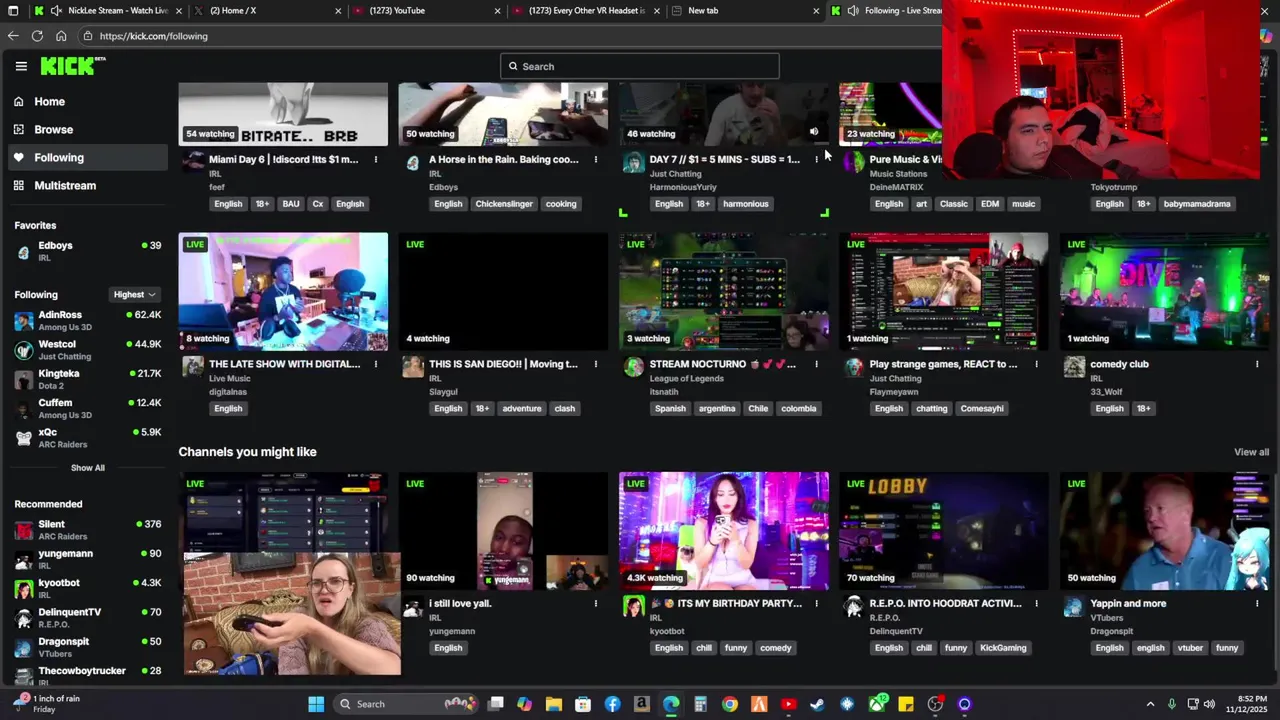Open File Explorer from the taskbar
The image size is (1280, 720).
coord(553,704)
